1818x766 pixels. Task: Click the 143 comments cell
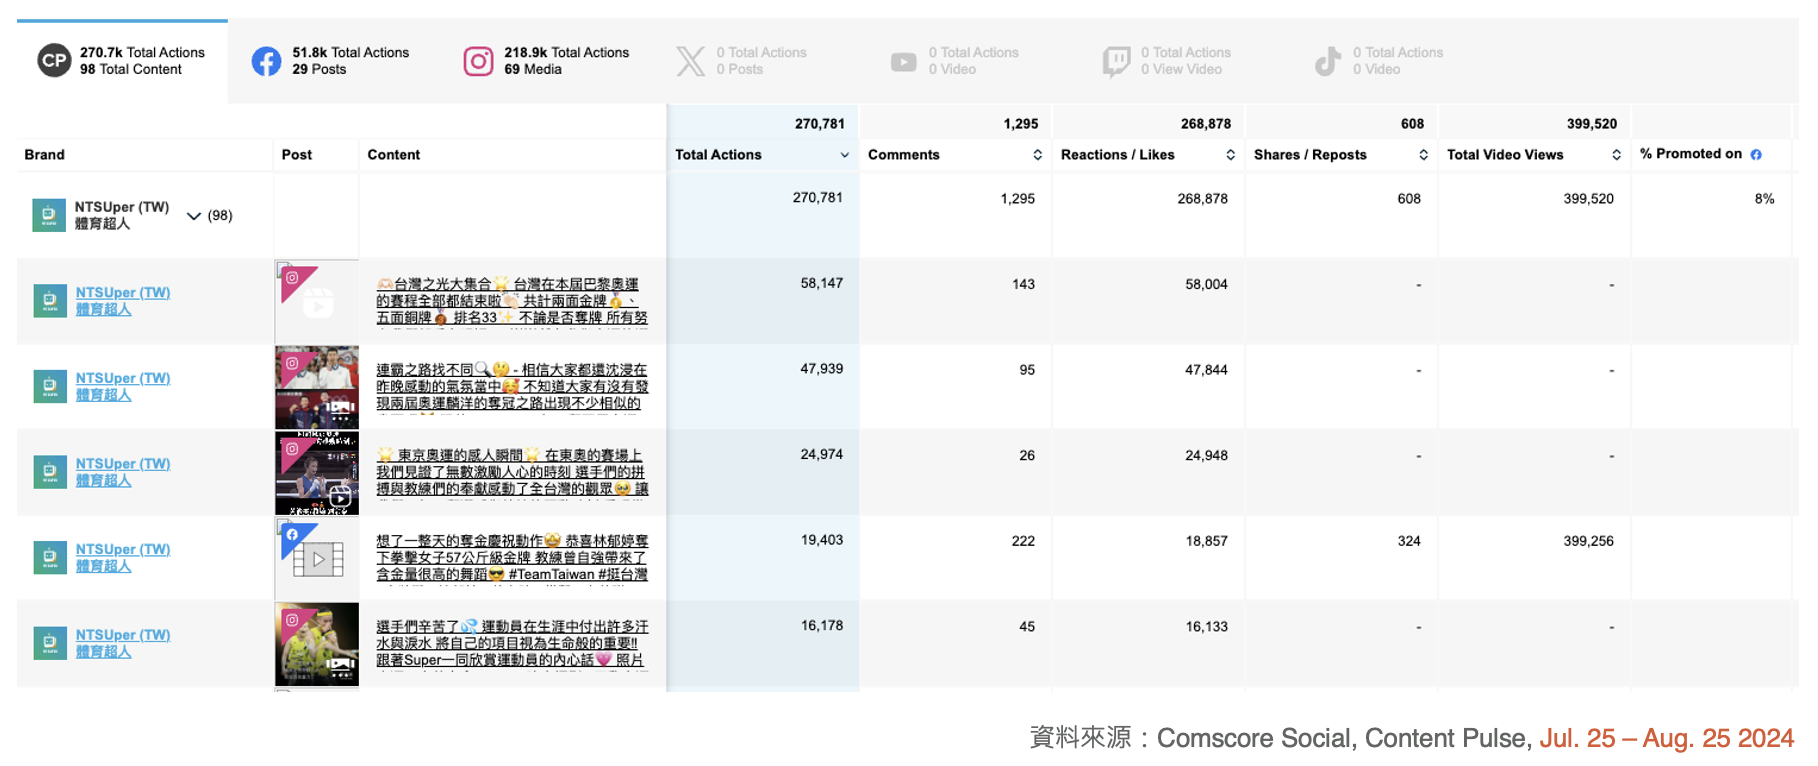pyautogui.click(x=1023, y=284)
